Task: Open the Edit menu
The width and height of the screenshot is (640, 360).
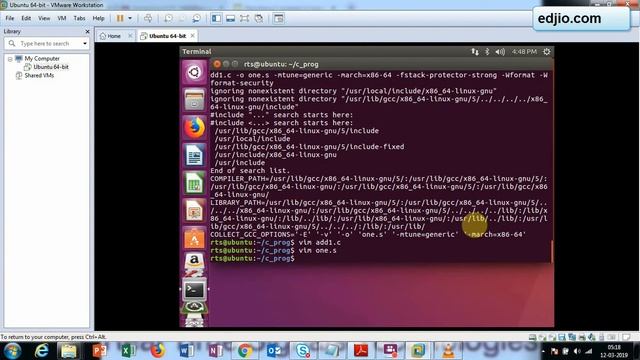Action: click(26, 18)
